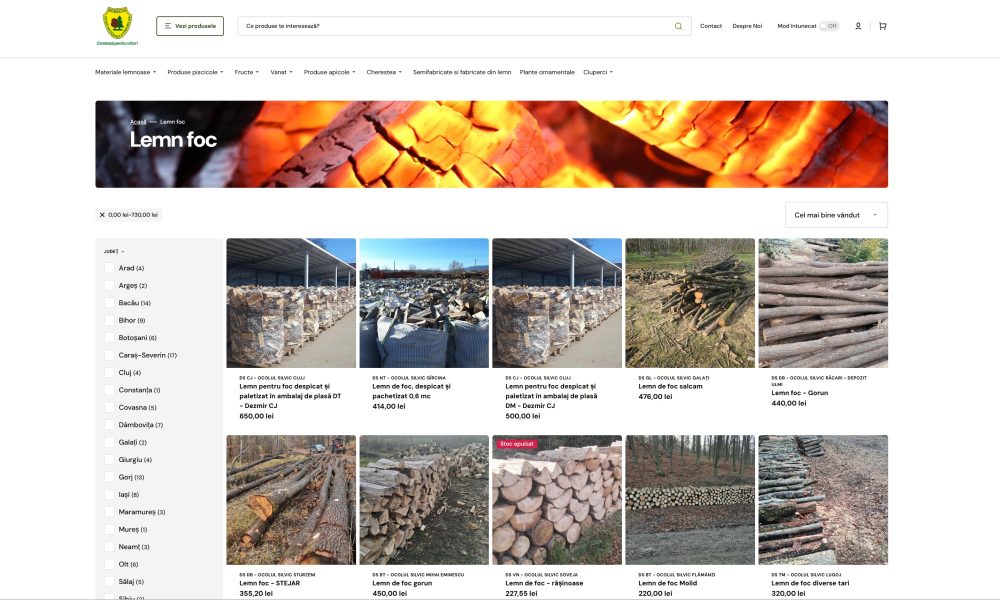The image size is (1000, 600).
Task: Click the forestry company logo
Action: click(x=119, y=26)
